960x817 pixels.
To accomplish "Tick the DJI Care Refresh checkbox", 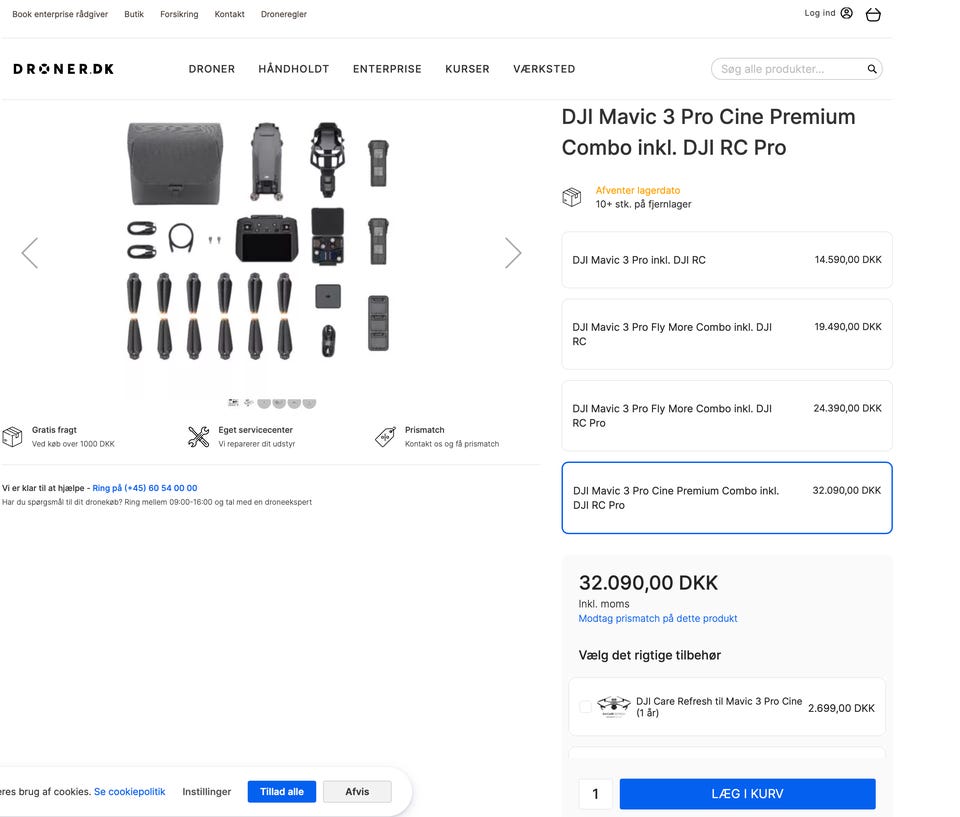I will (x=586, y=708).
